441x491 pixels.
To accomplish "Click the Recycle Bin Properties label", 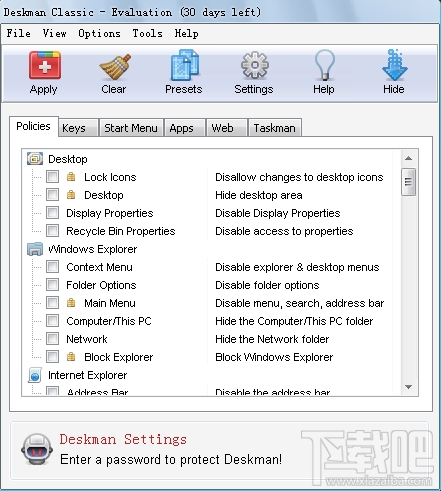I will (121, 231).
